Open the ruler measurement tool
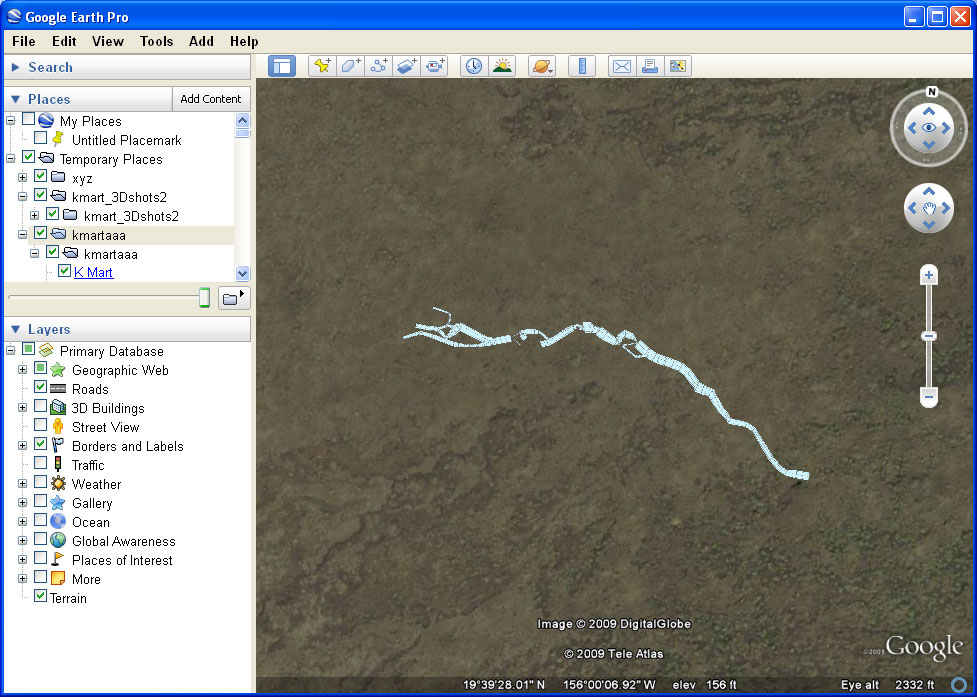This screenshot has width=977, height=697. (582, 66)
